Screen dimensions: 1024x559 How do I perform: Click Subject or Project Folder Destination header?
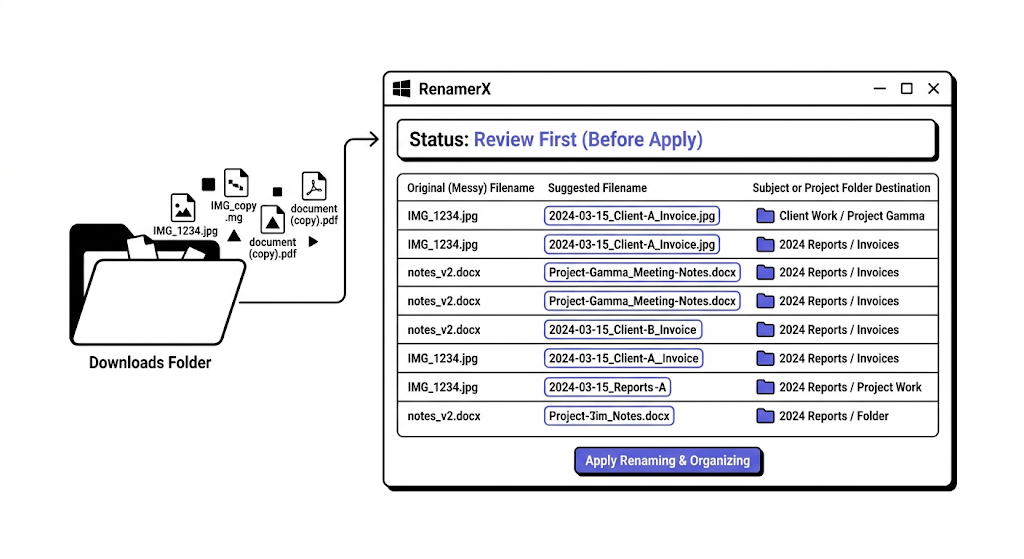click(x=841, y=188)
